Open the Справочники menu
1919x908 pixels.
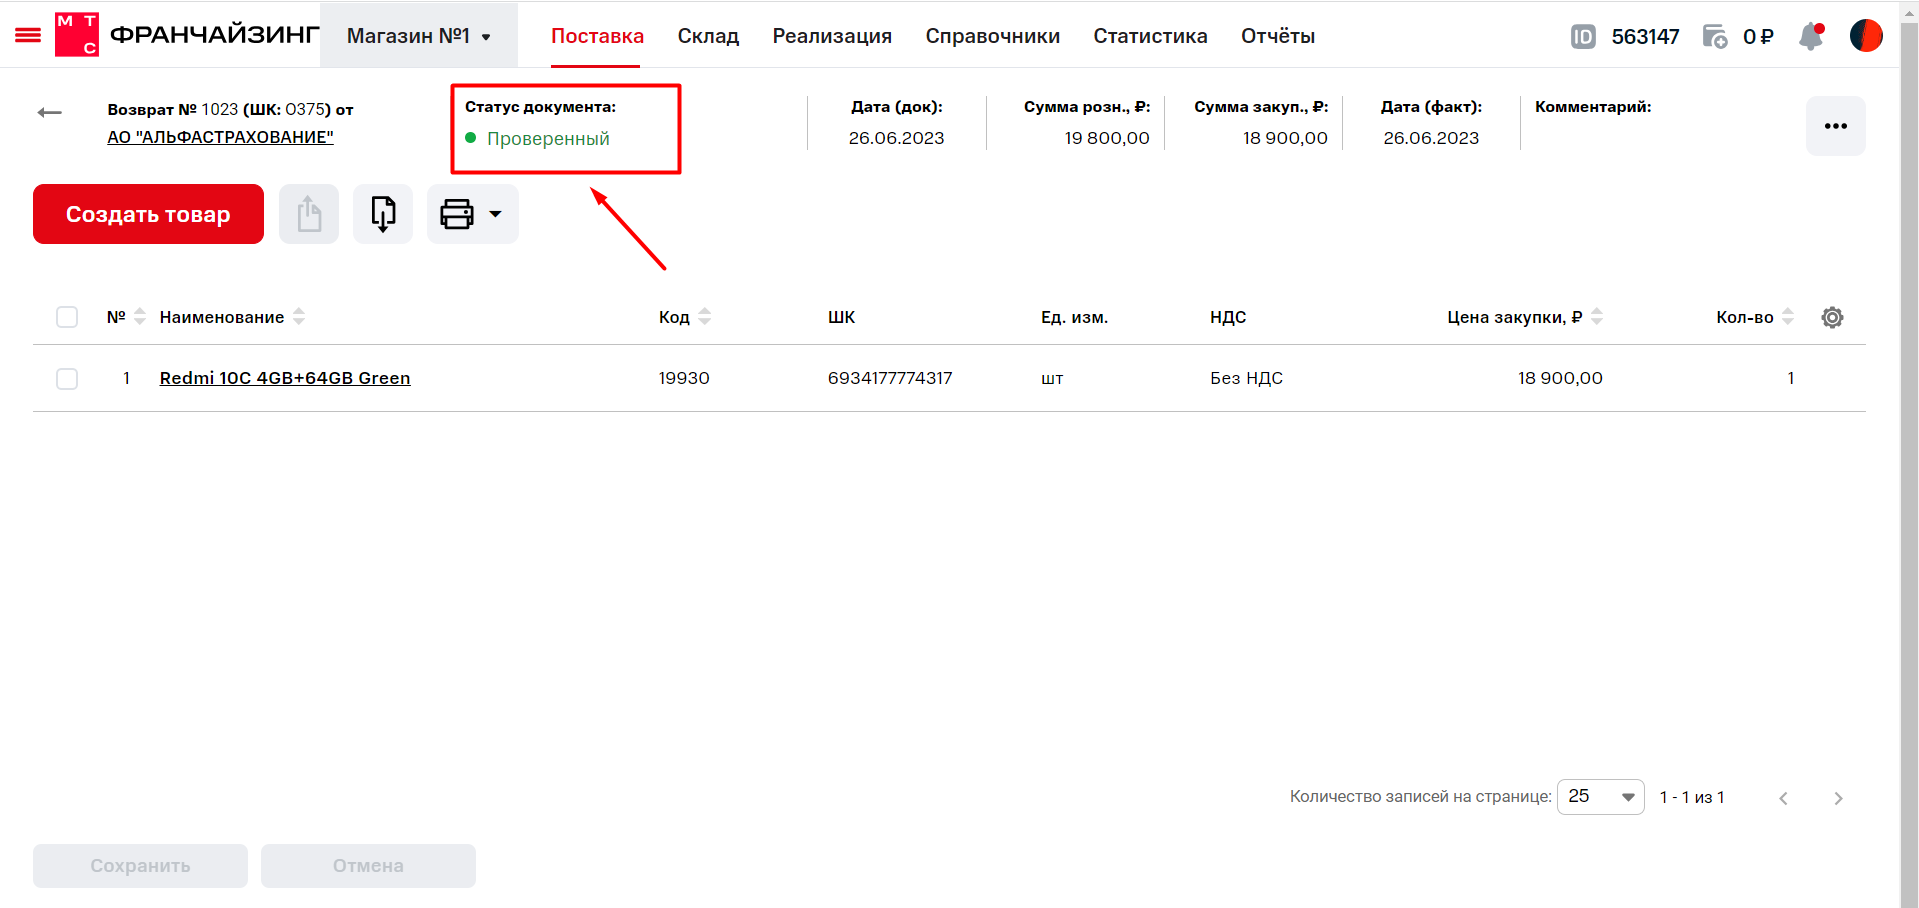992,36
